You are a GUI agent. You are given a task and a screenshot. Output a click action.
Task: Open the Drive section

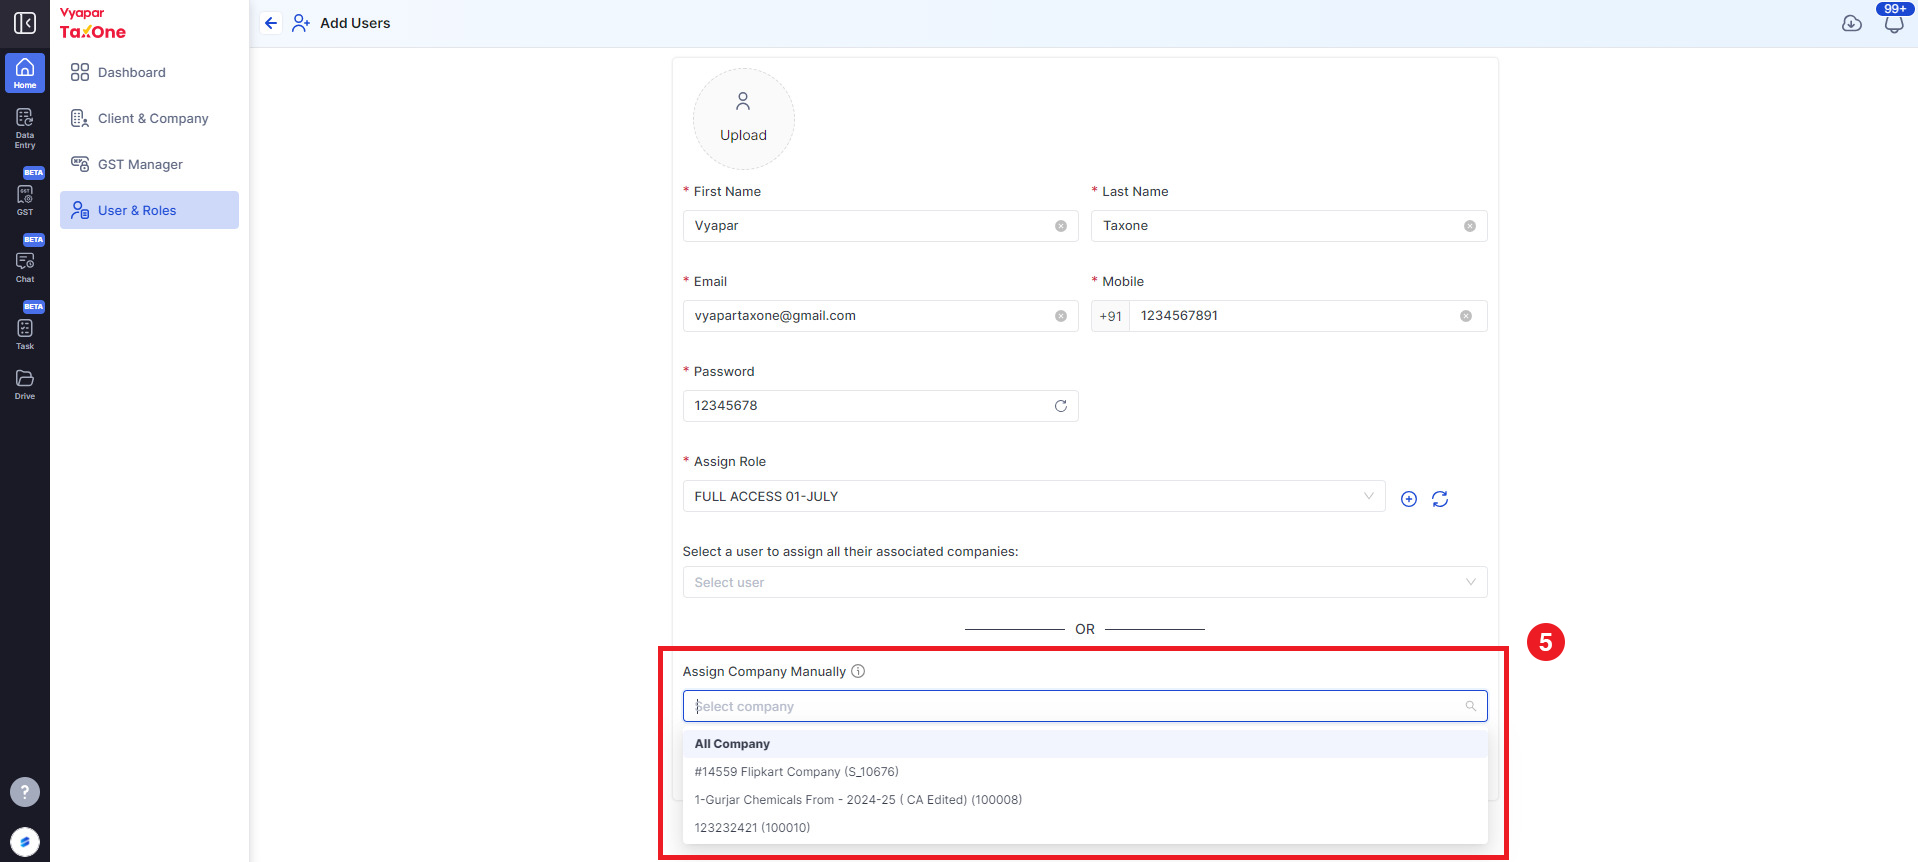[25, 384]
